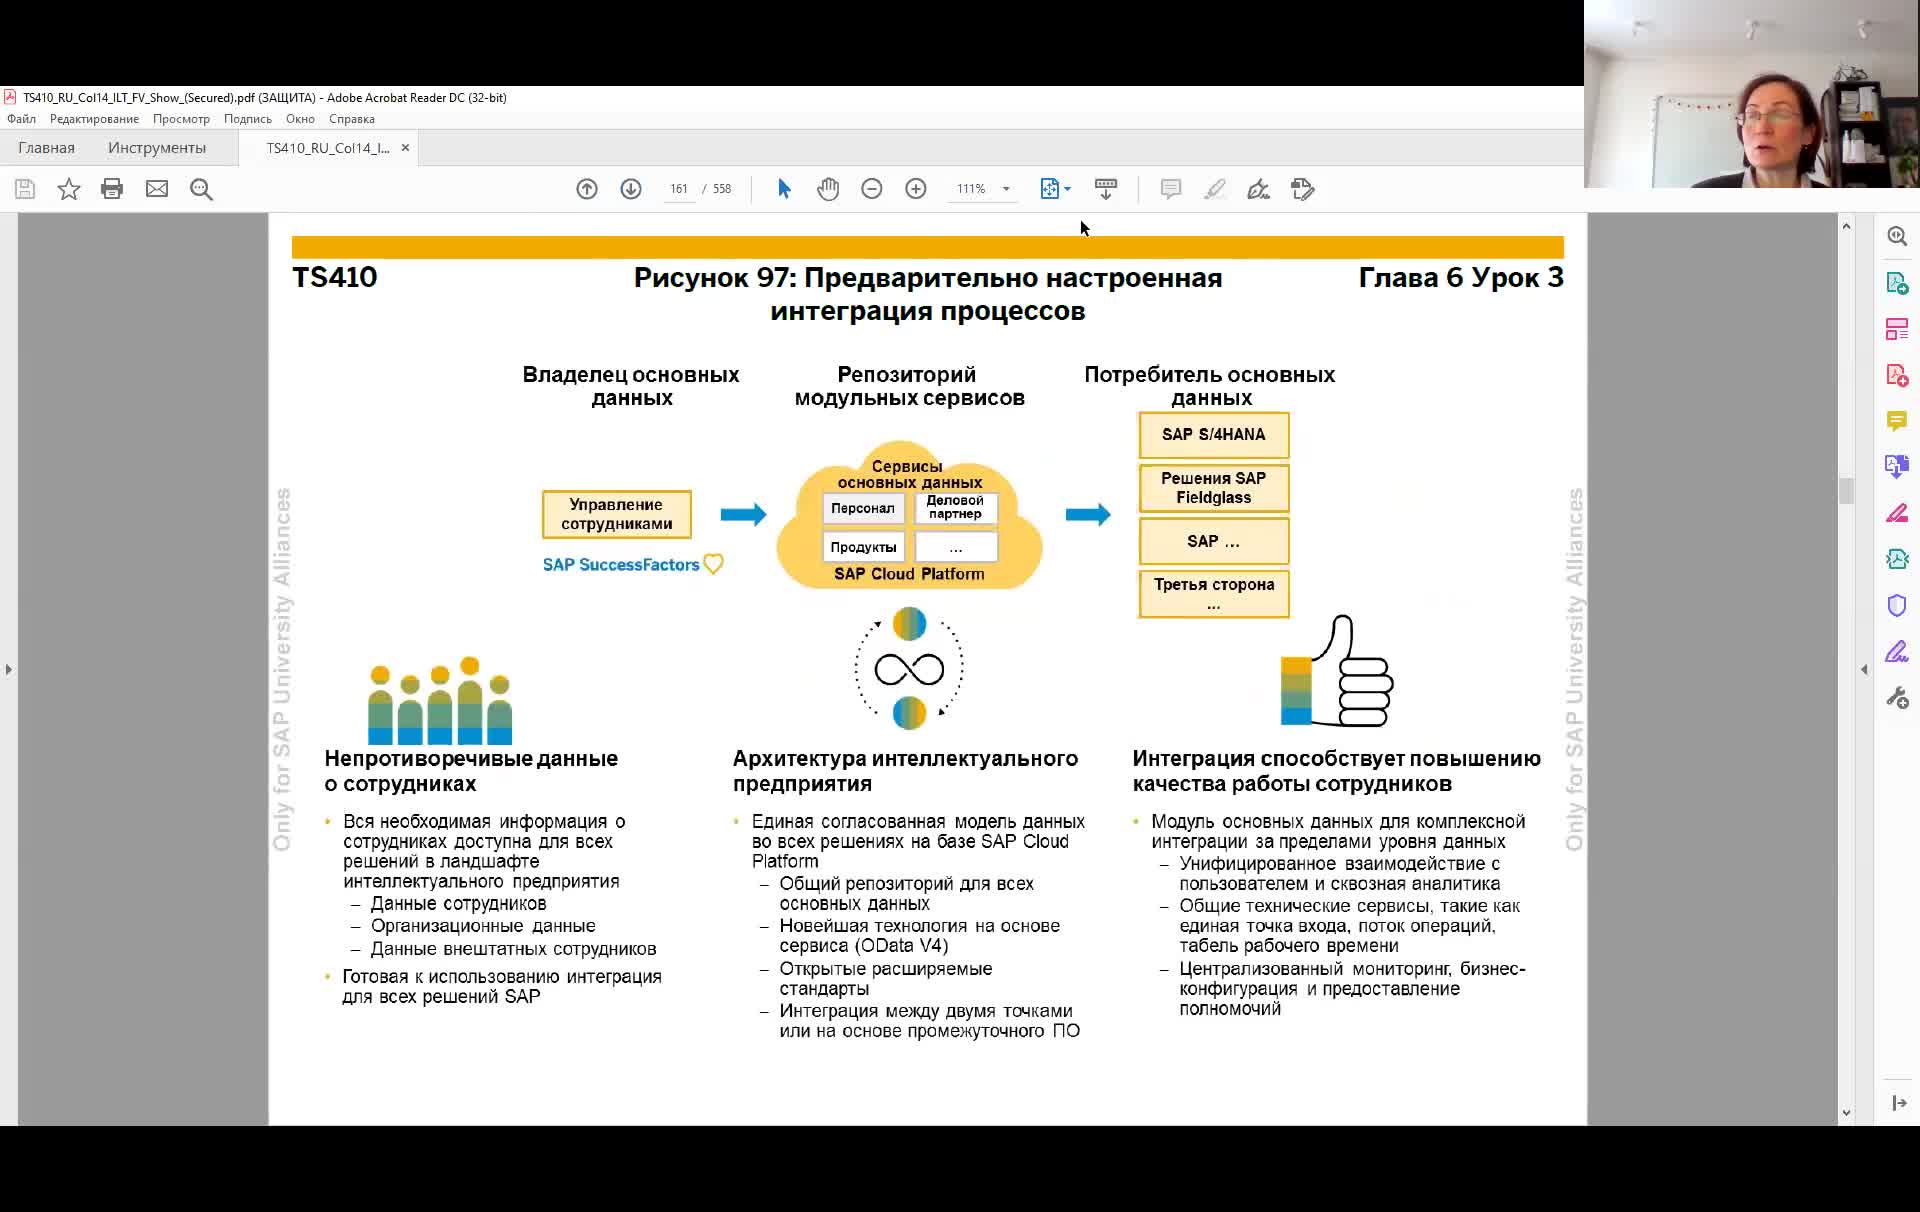Switch to the Главная tab

pos(46,148)
